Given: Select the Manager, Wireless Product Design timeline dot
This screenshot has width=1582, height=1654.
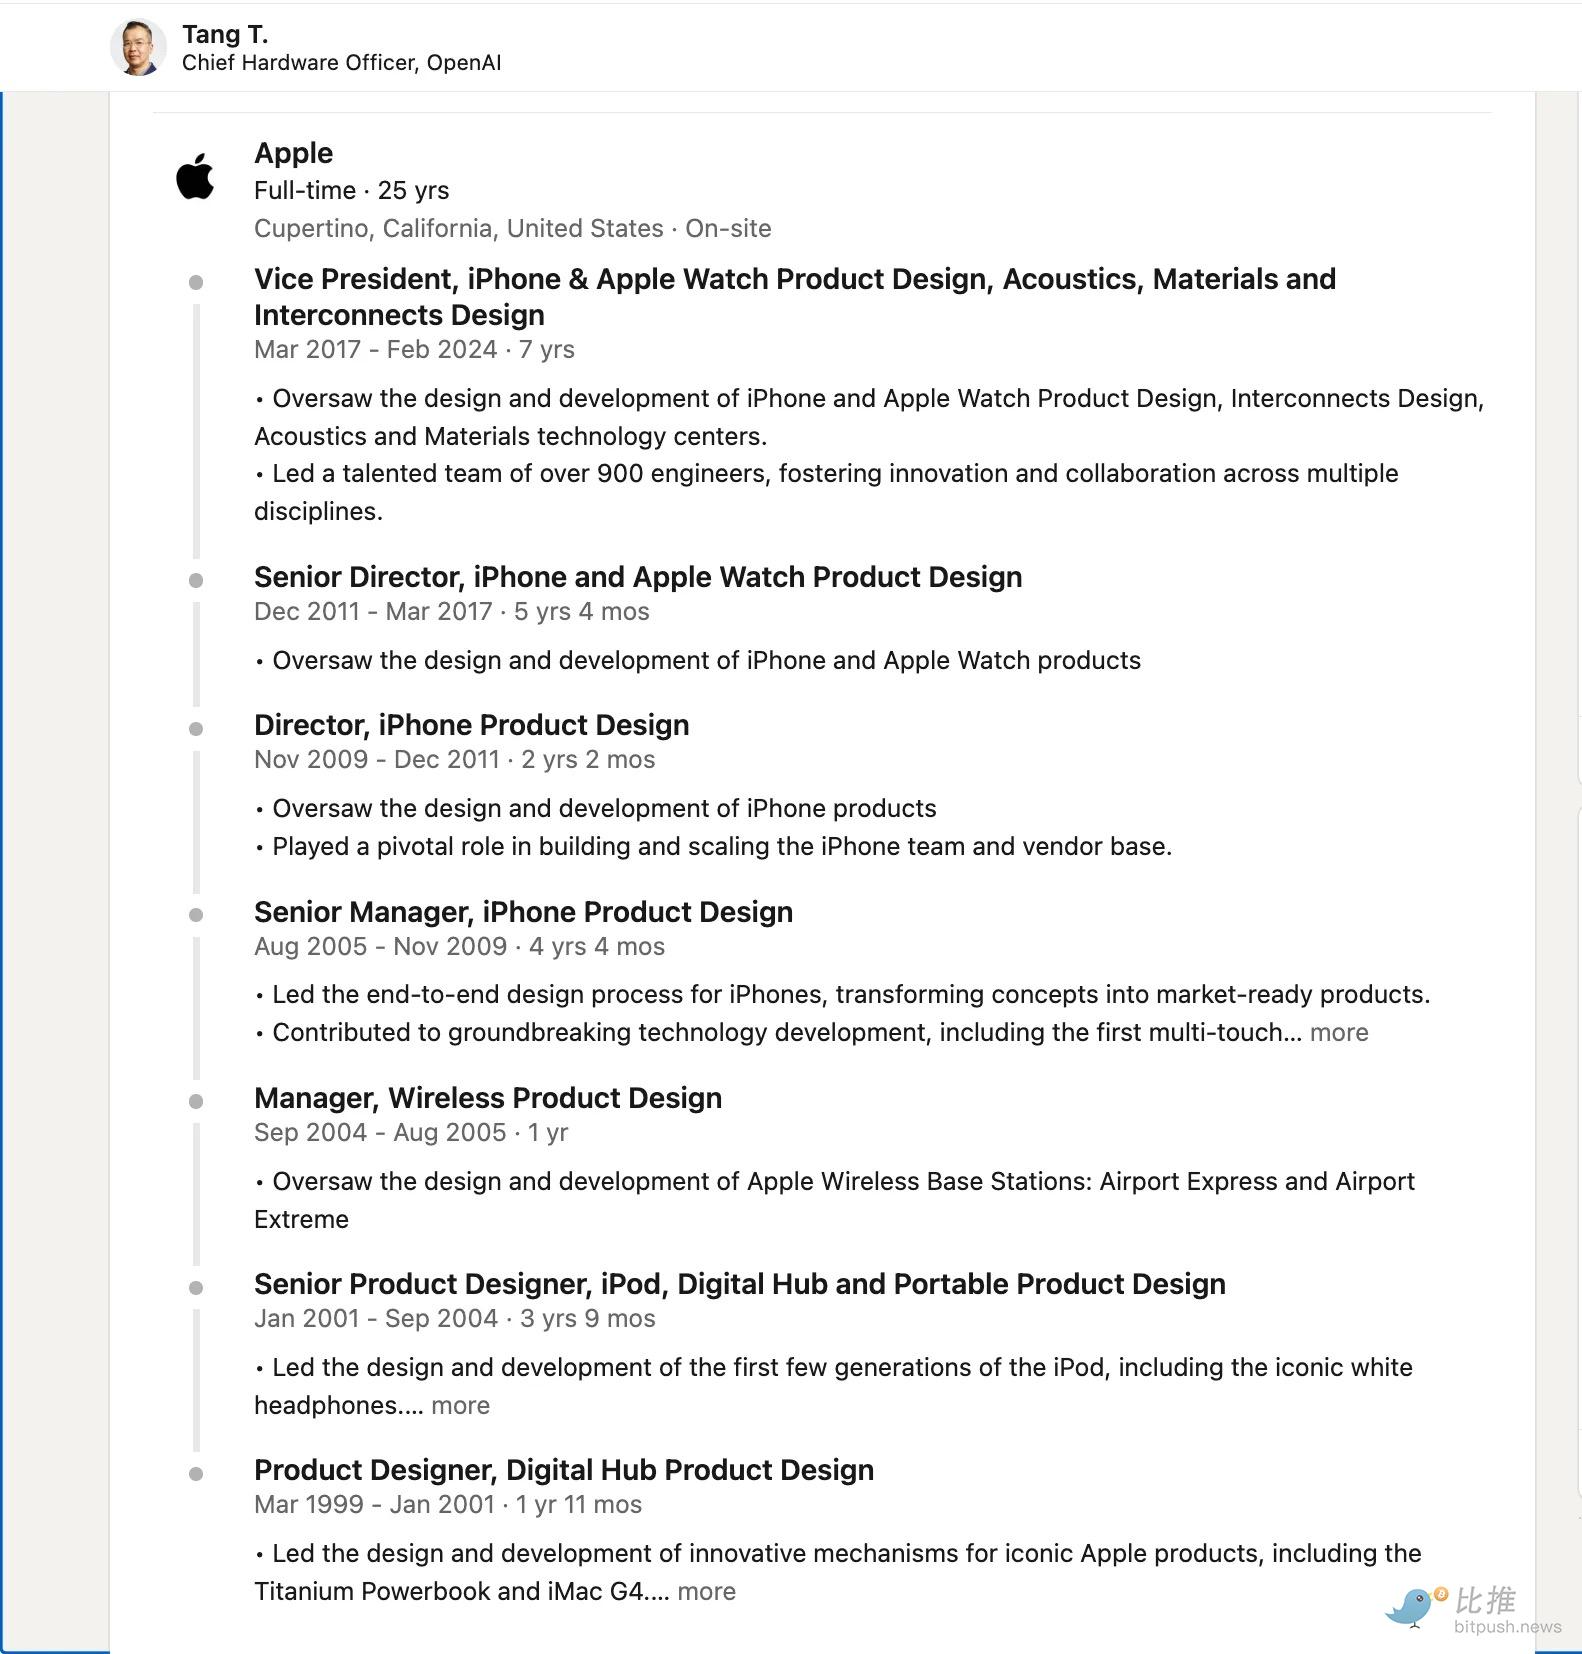Looking at the screenshot, I should (x=196, y=1102).
